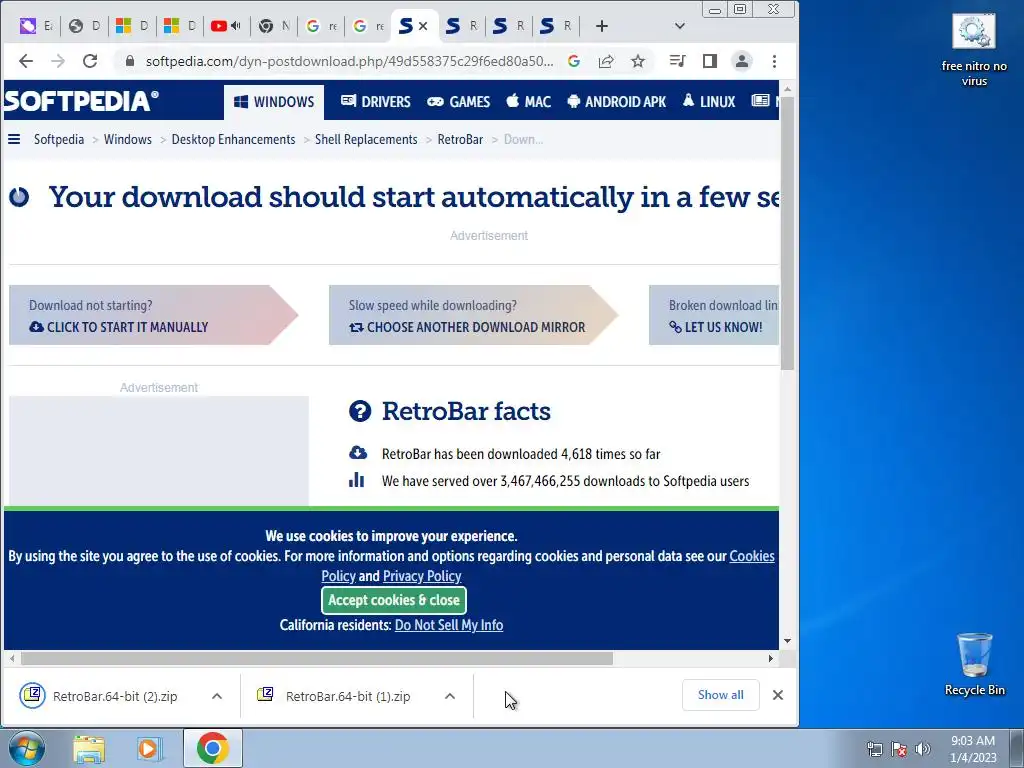Switch to the last Softpedia tab
Image resolution: width=1024 pixels, height=768 pixels.
pos(555,26)
